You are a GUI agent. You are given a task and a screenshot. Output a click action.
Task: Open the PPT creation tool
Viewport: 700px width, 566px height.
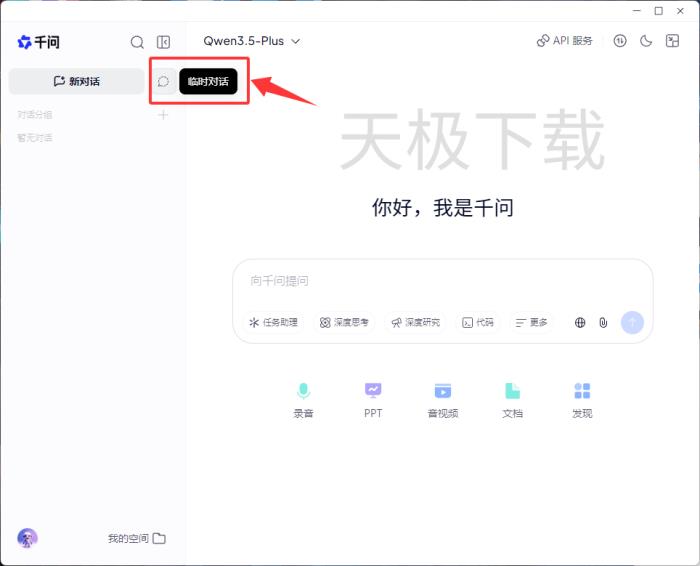pos(373,399)
